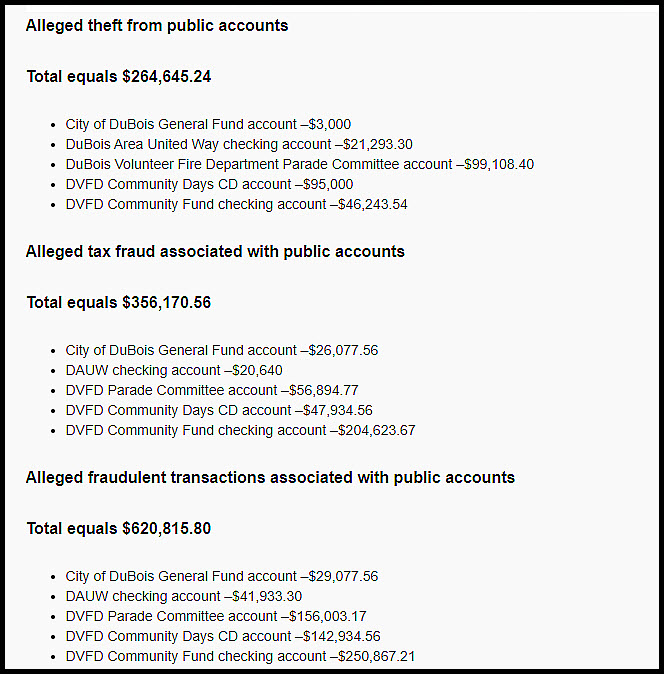The width and height of the screenshot is (664, 674).
Task: Select the Community Days CD –$95,000 entry
Action: 209,185
